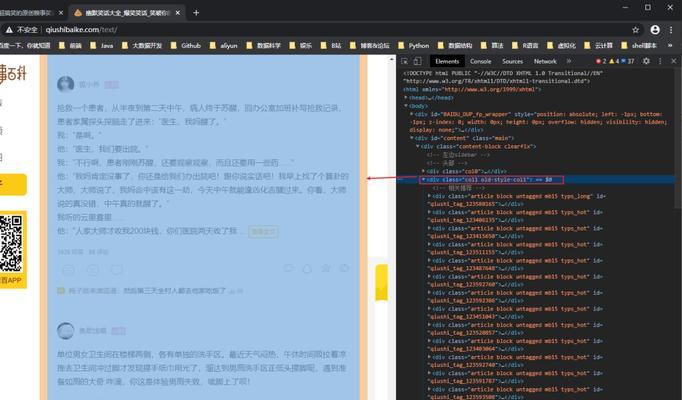Collapse the content-block clearfix div
Viewport: 682px width, 400px height.
[x=418, y=146]
